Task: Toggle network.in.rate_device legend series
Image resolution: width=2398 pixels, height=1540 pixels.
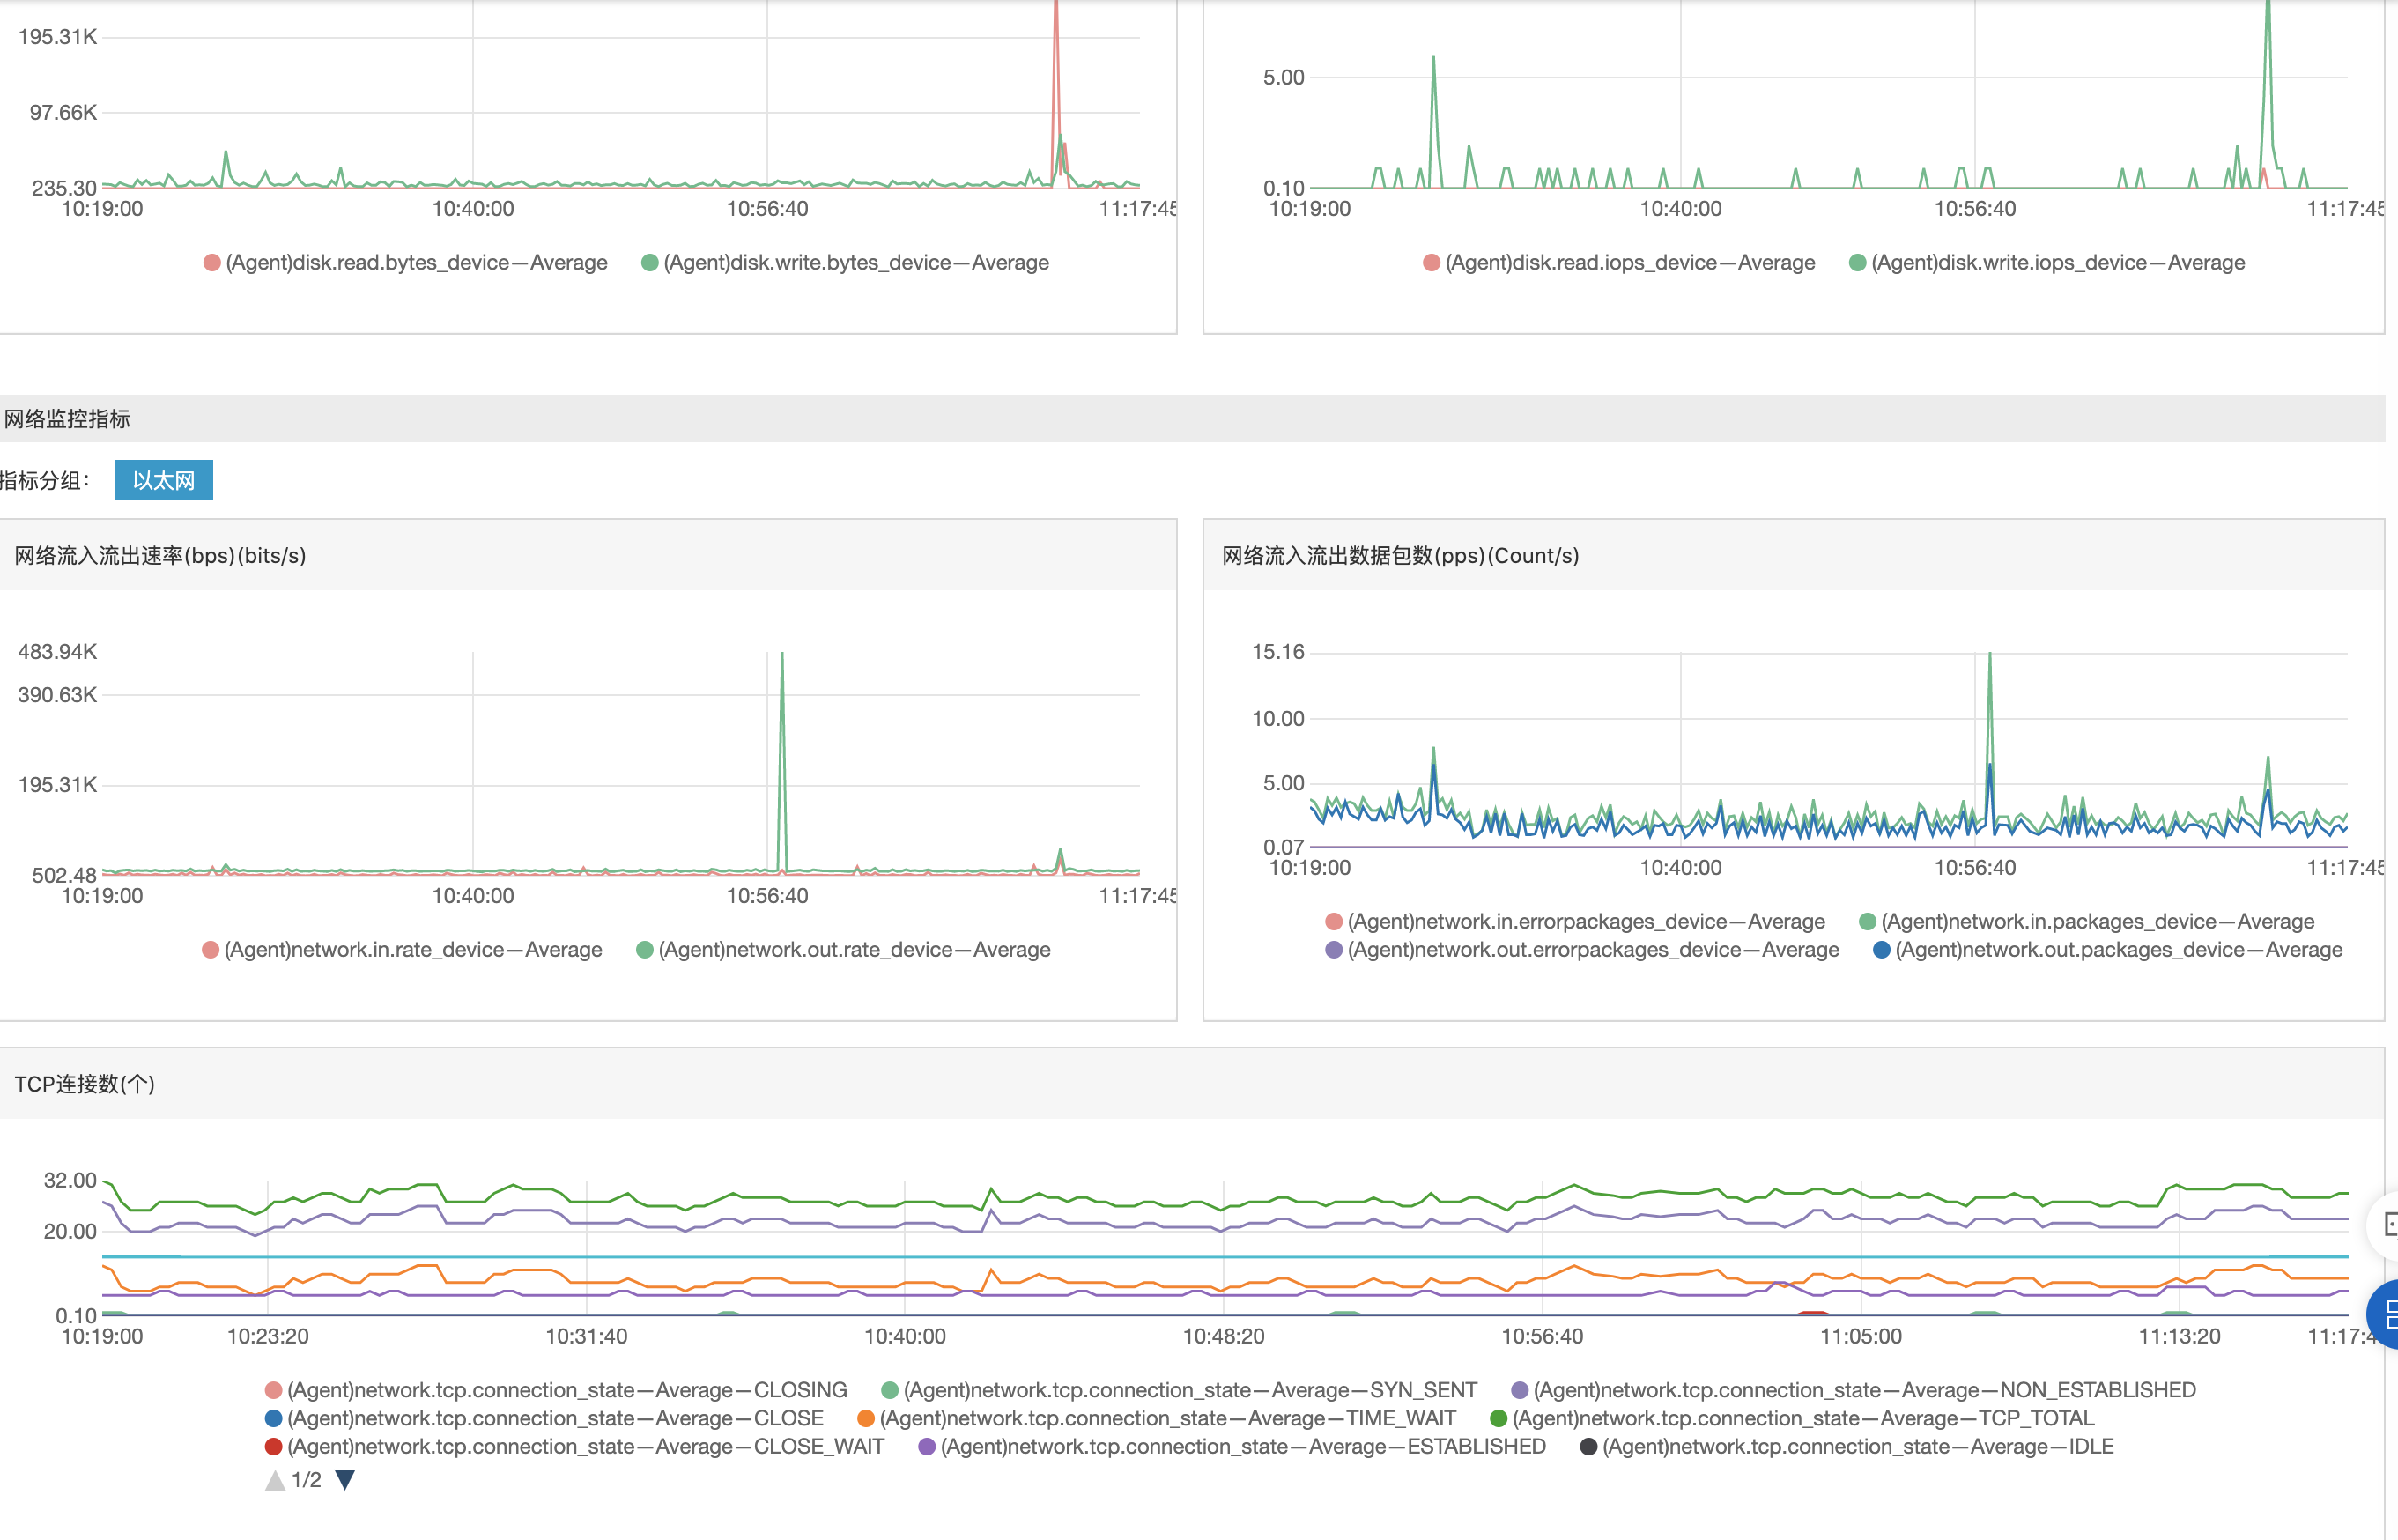Action: point(402,949)
